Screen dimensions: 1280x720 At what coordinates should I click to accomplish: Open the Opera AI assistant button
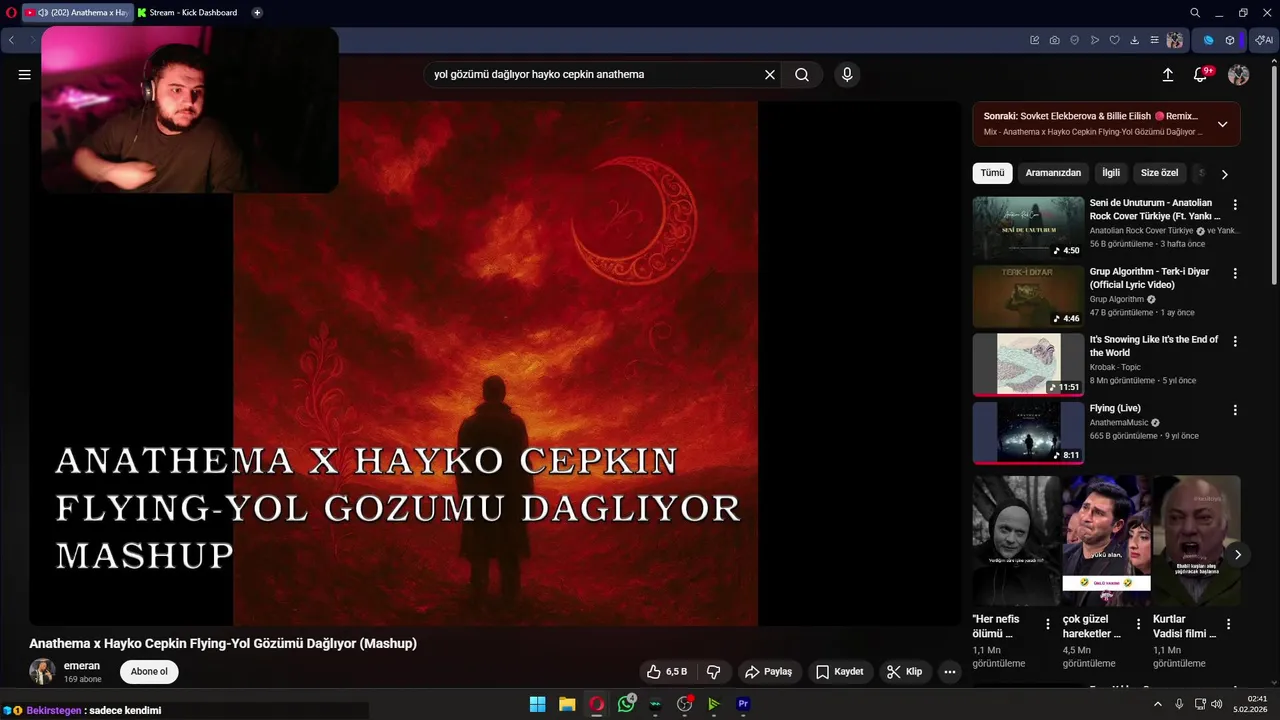coord(1264,40)
